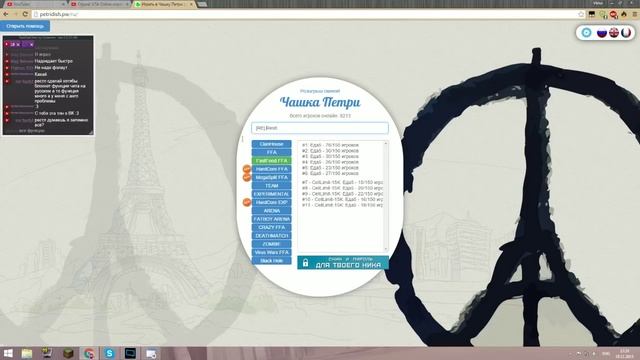The width and height of the screenshot is (640, 360).
Task: Select the Black Hole mode
Action: (x=271, y=260)
